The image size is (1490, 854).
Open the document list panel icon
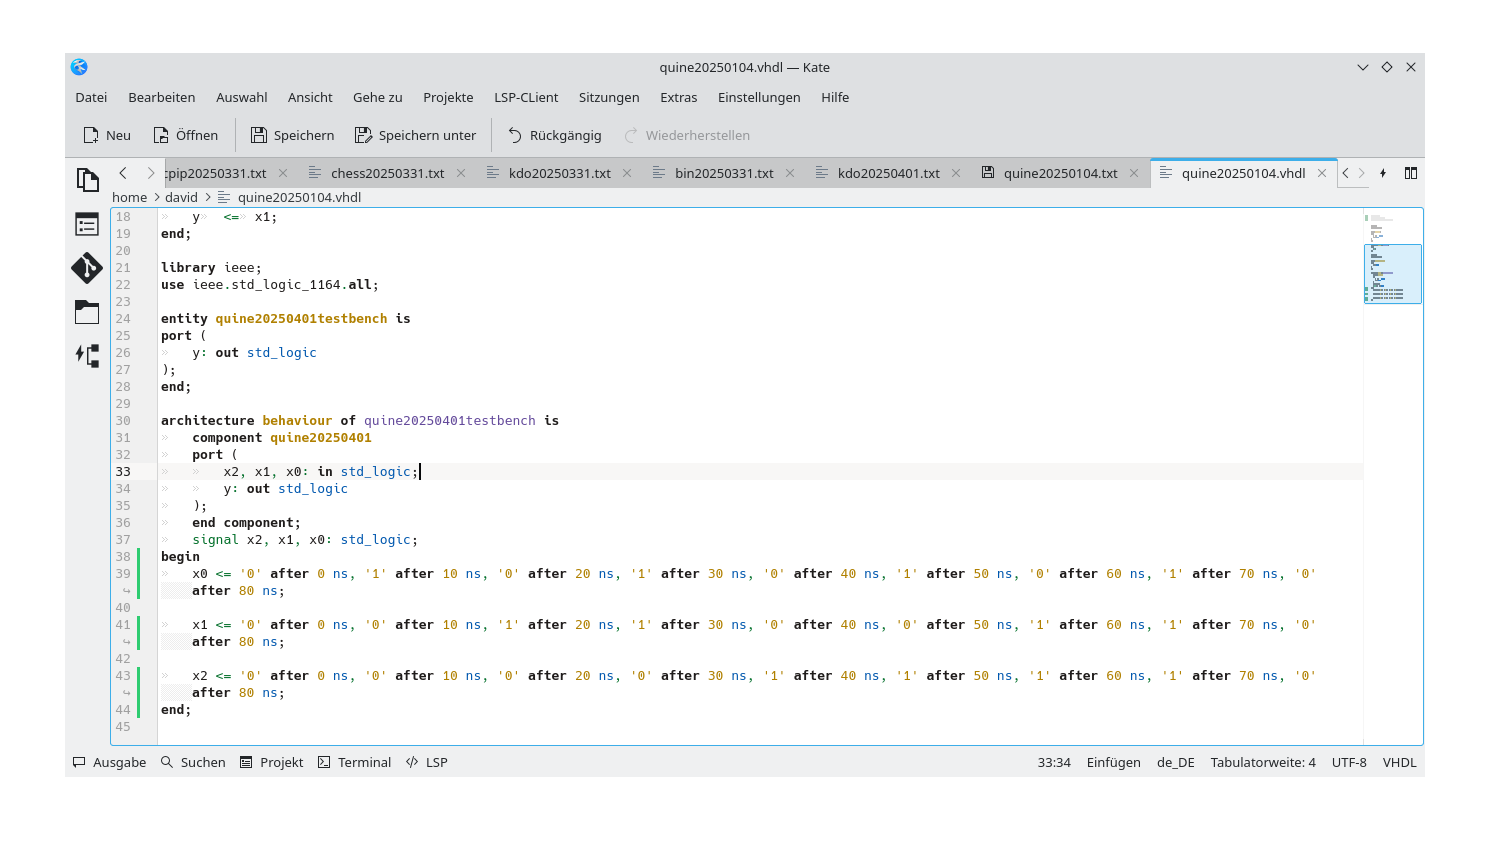click(x=87, y=224)
